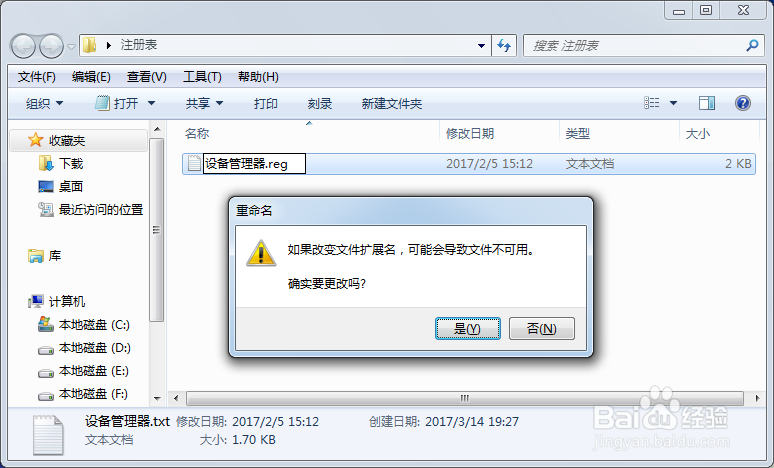Expand the 共享 dropdown
774x468 pixels.
[204, 103]
